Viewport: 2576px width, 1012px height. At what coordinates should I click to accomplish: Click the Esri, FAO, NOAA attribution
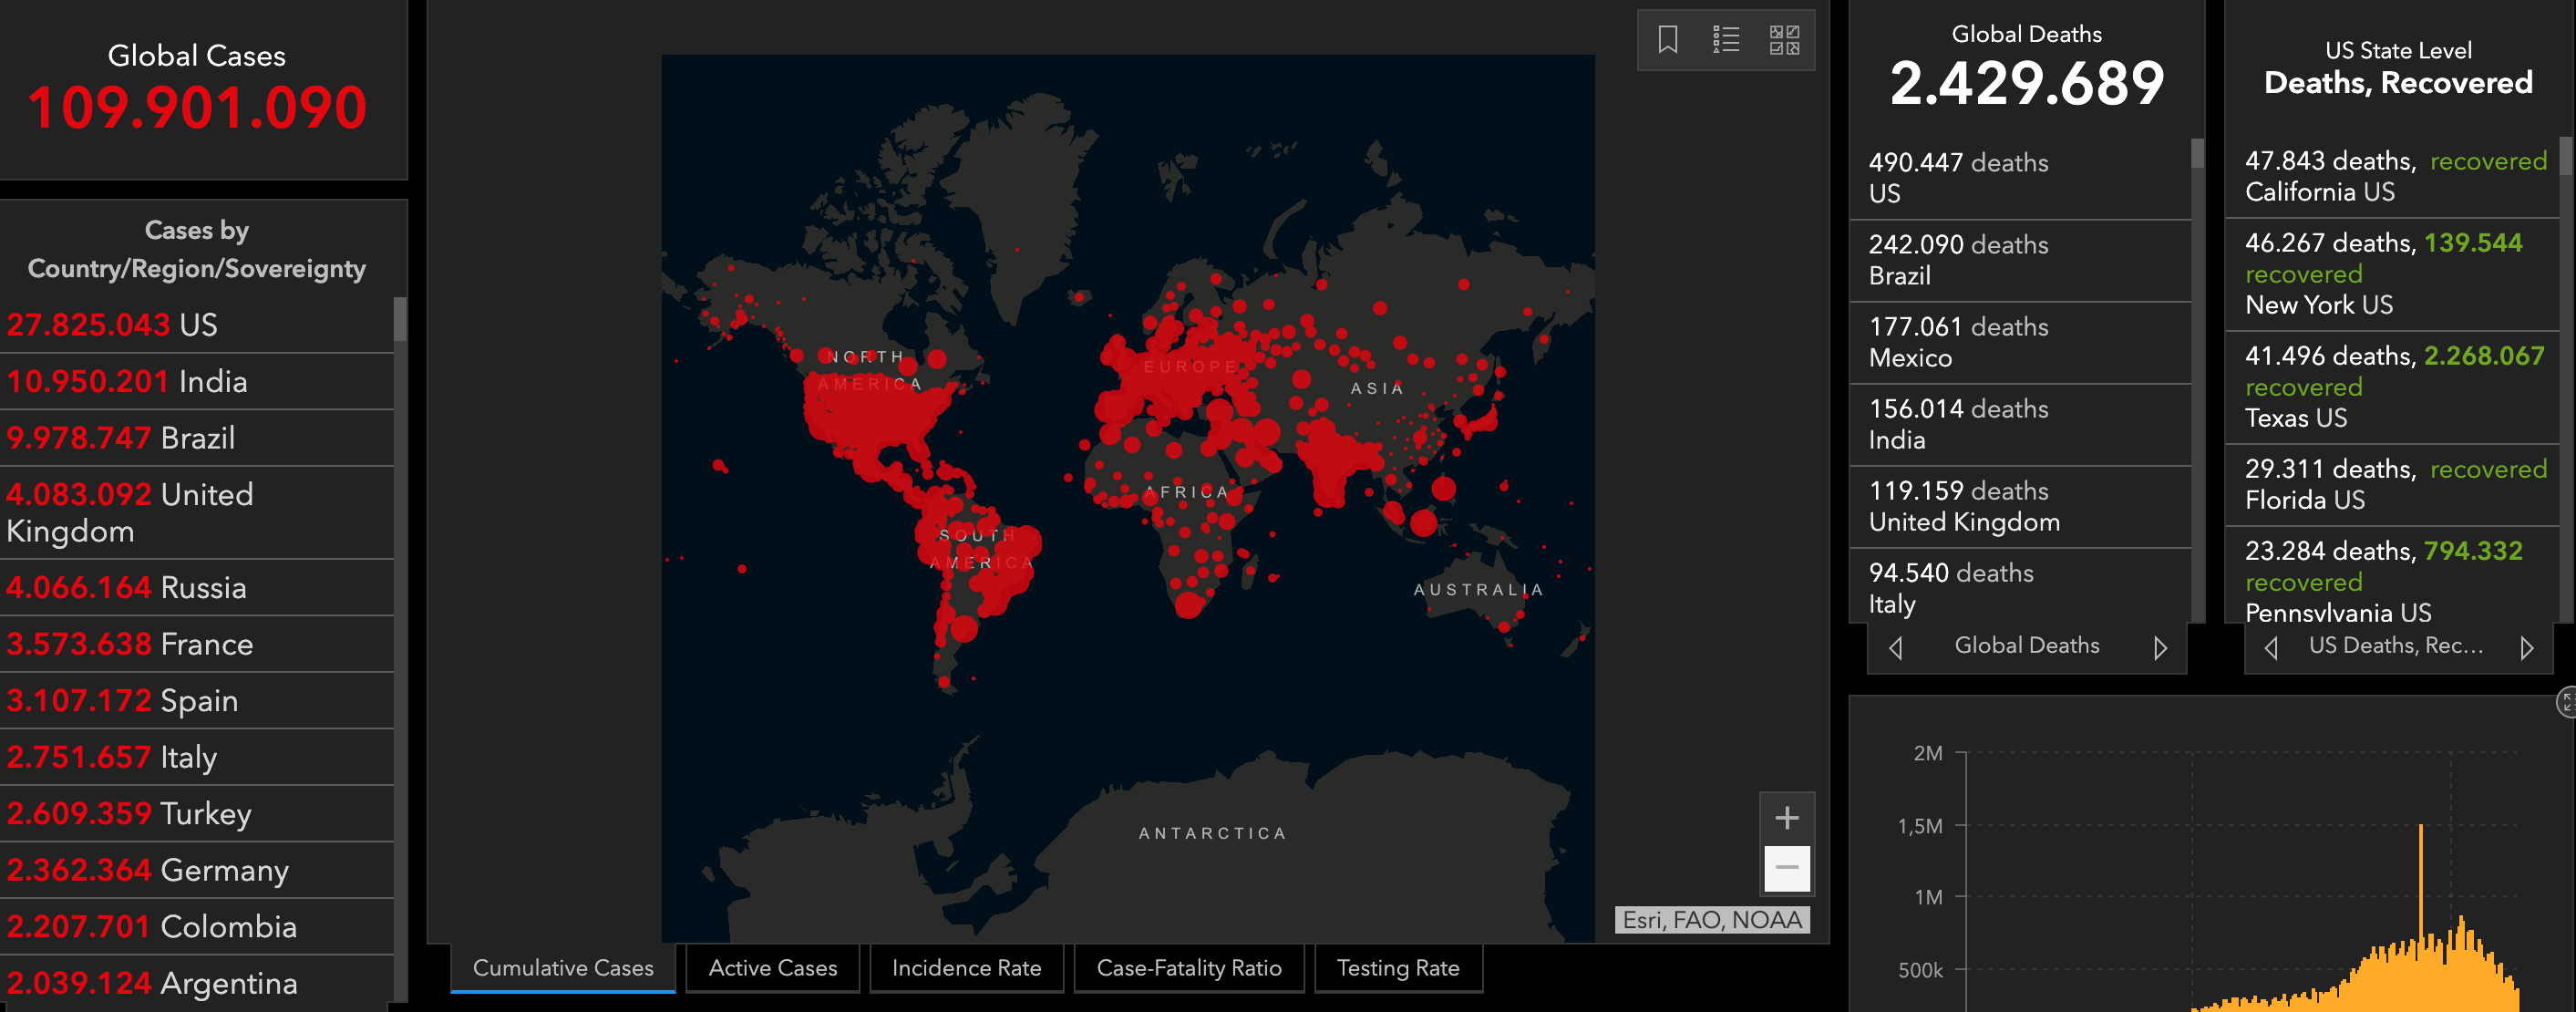tap(1711, 920)
